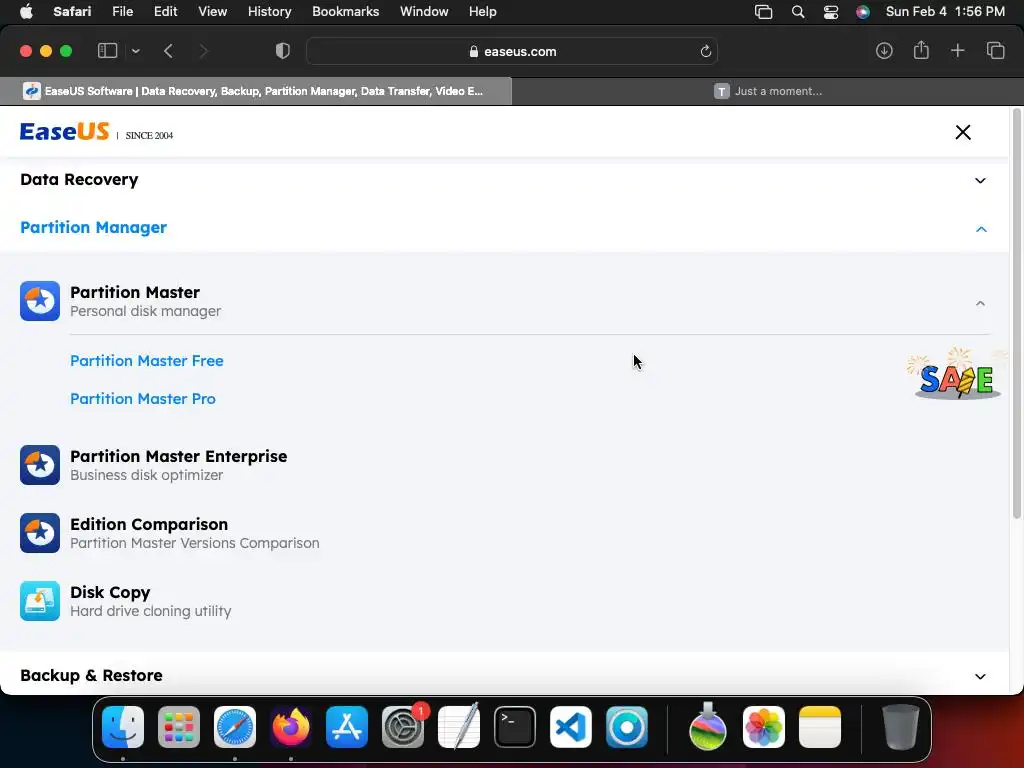
Task: Click the Partition Master Enterprise icon
Action: tap(40, 465)
